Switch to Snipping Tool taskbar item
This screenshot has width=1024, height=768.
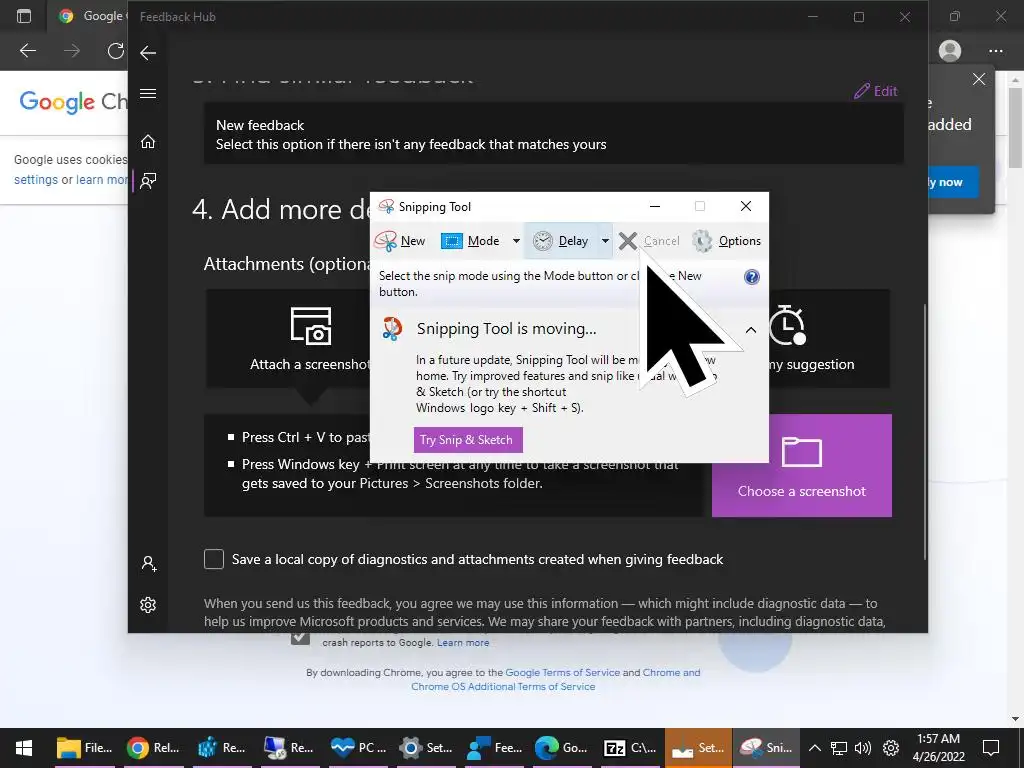point(766,748)
